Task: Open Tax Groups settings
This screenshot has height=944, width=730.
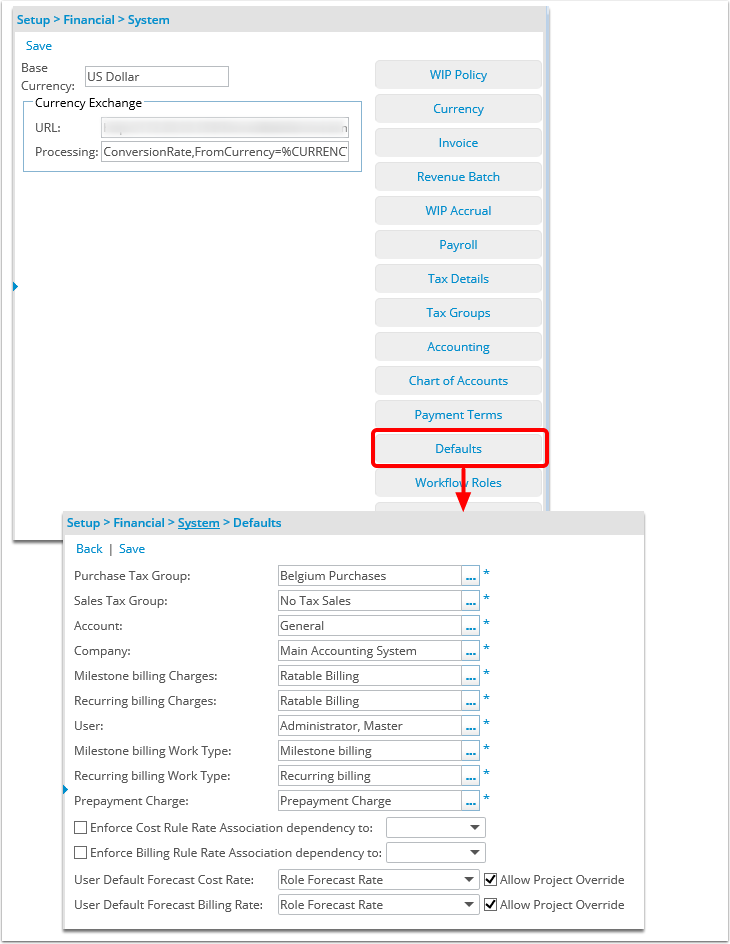Action: click(458, 313)
